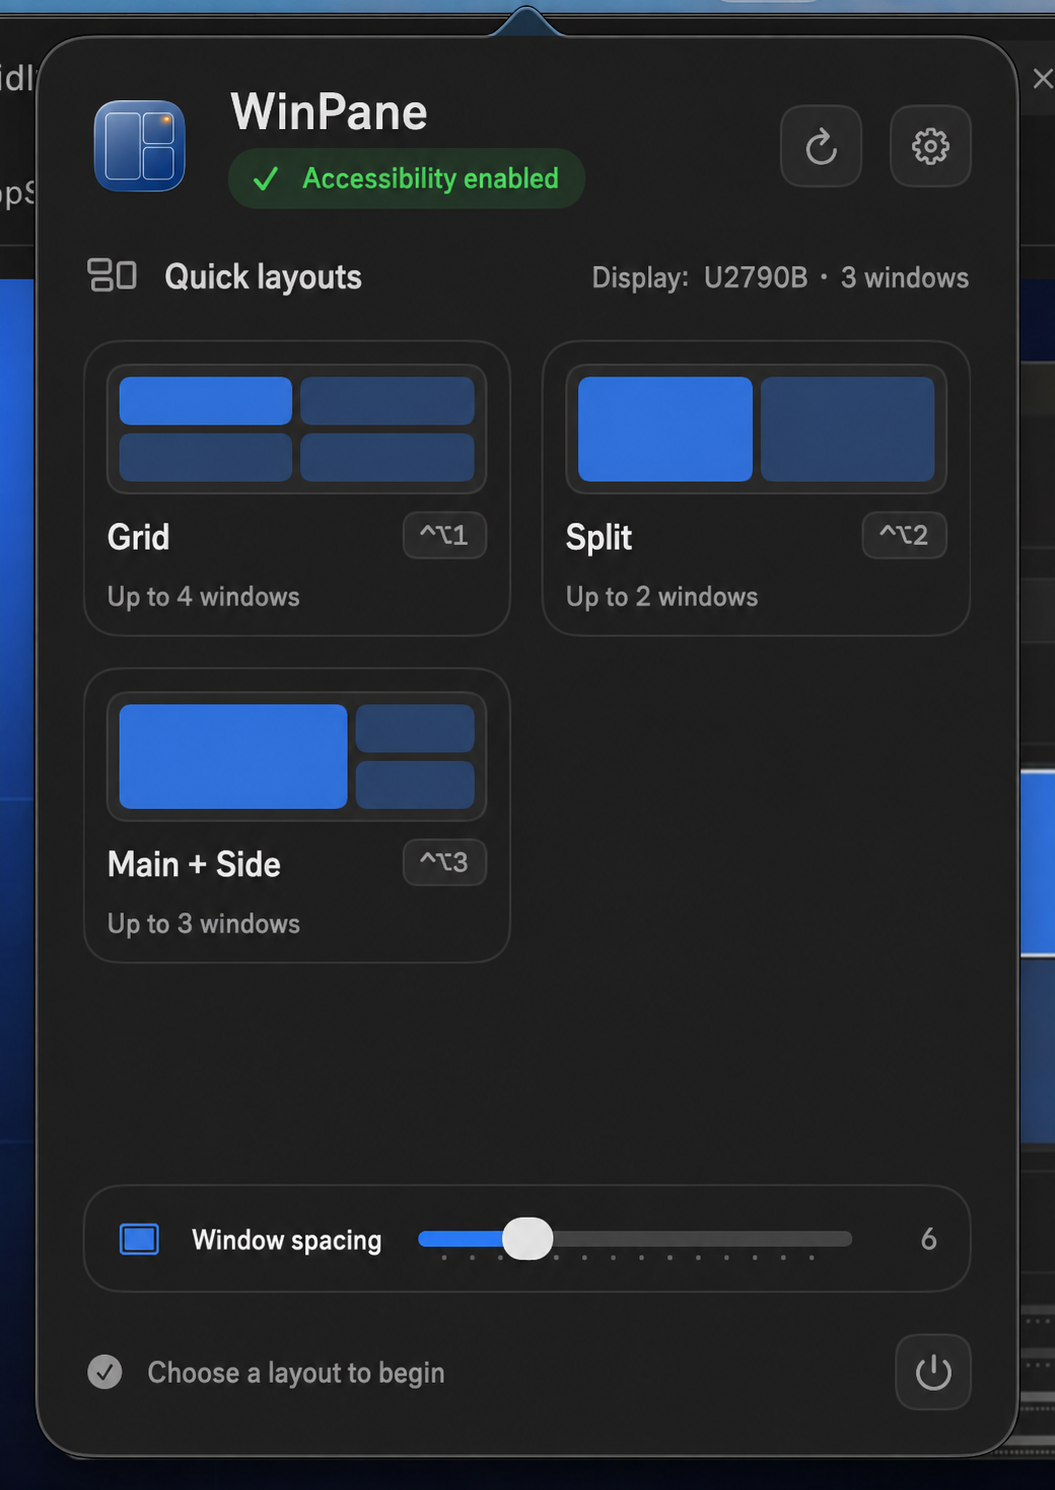Viewport: 1055px width, 1490px height.
Task: Click the Quick layouts section icon
Action: click(x=112, y=275)
